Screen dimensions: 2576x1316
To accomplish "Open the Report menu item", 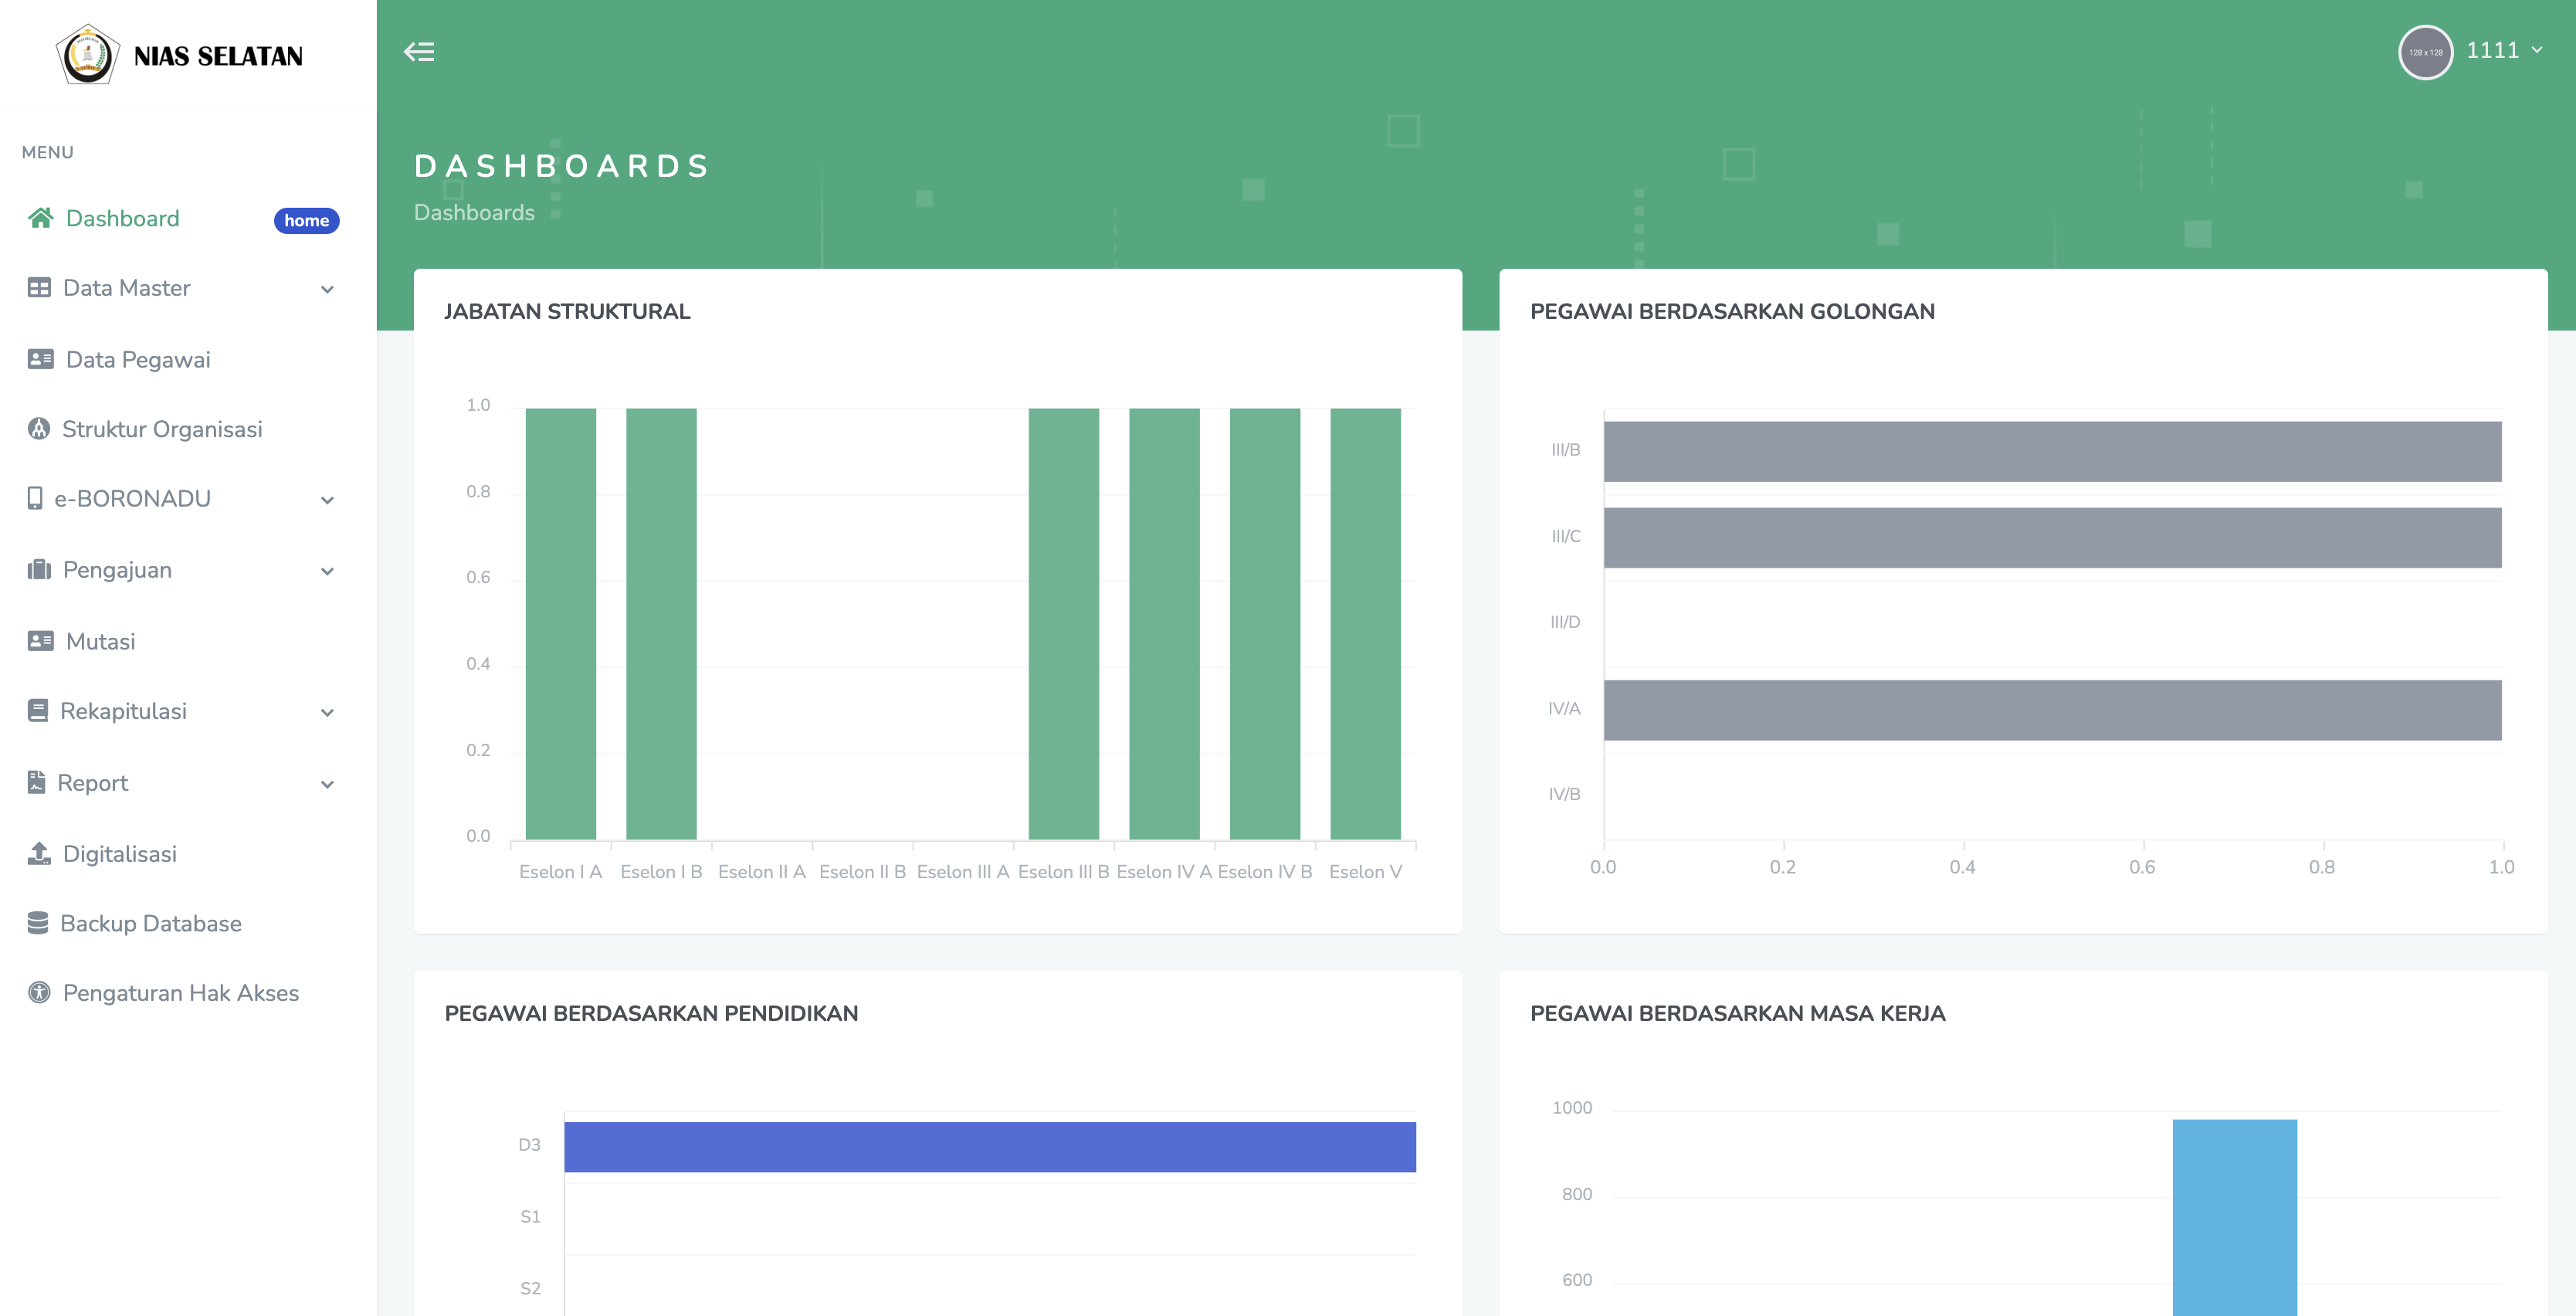I will click(x=93, y=783).
